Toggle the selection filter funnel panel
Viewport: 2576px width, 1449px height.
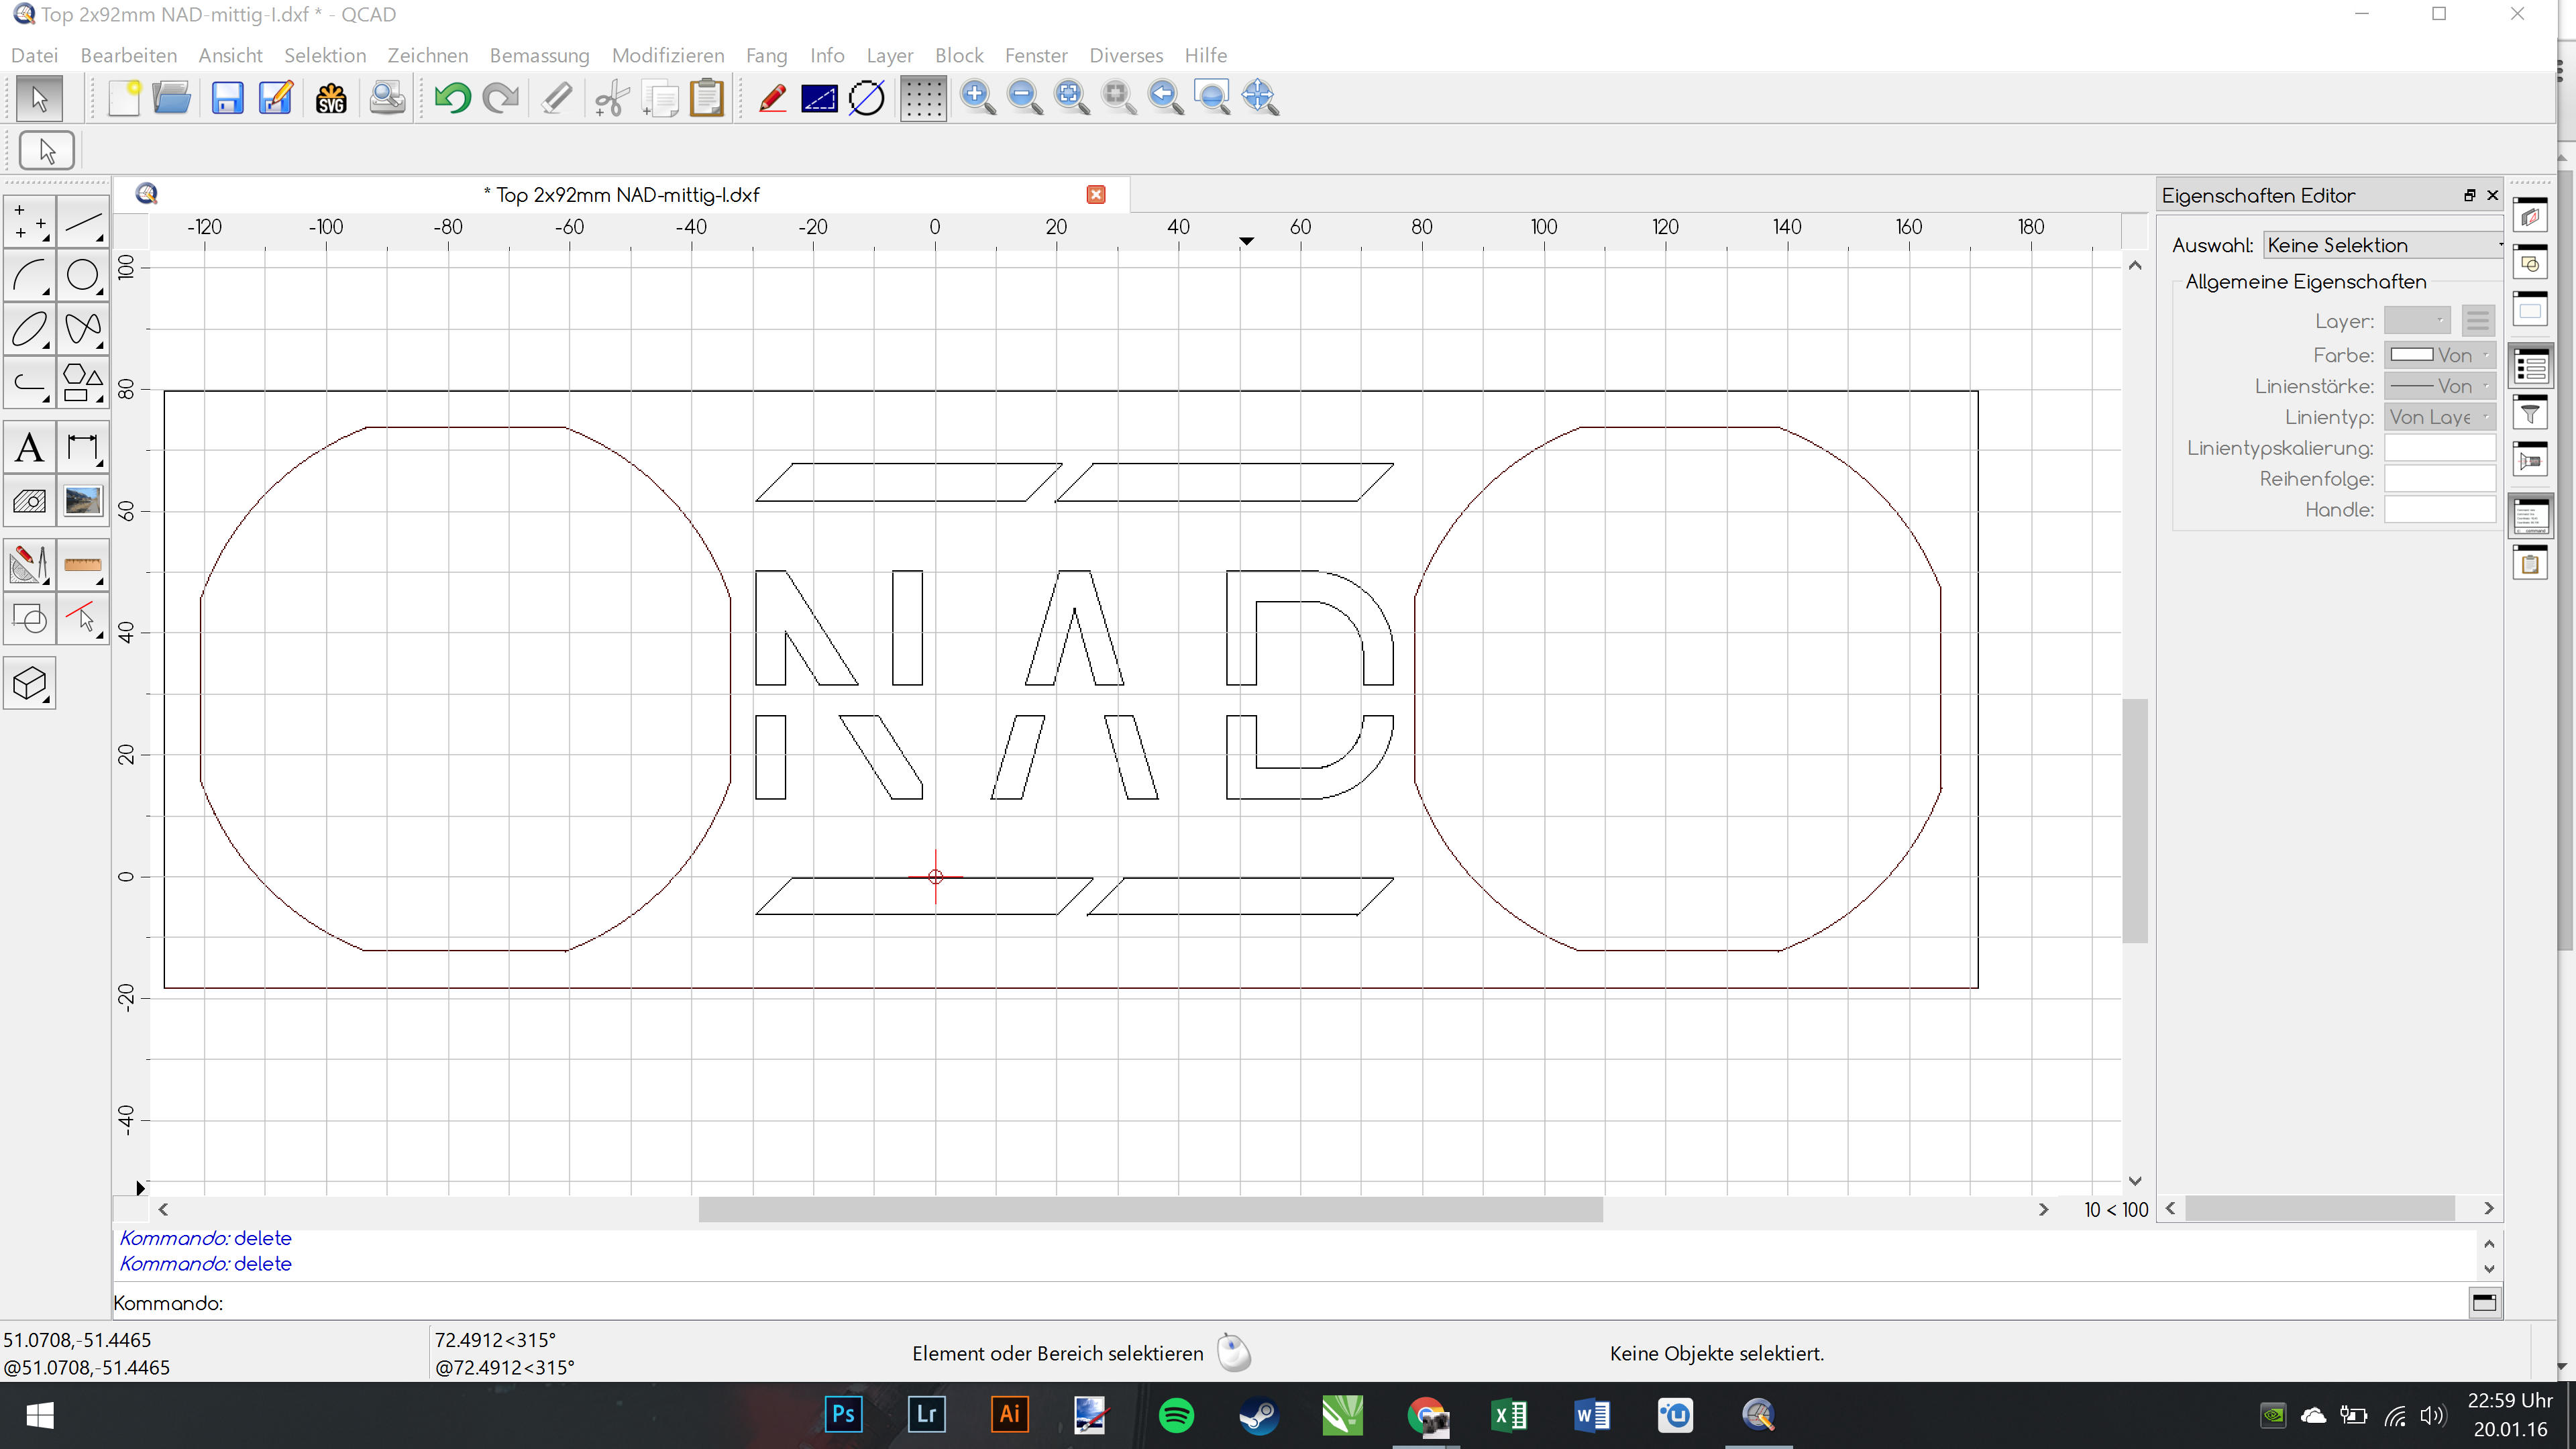2531,413
